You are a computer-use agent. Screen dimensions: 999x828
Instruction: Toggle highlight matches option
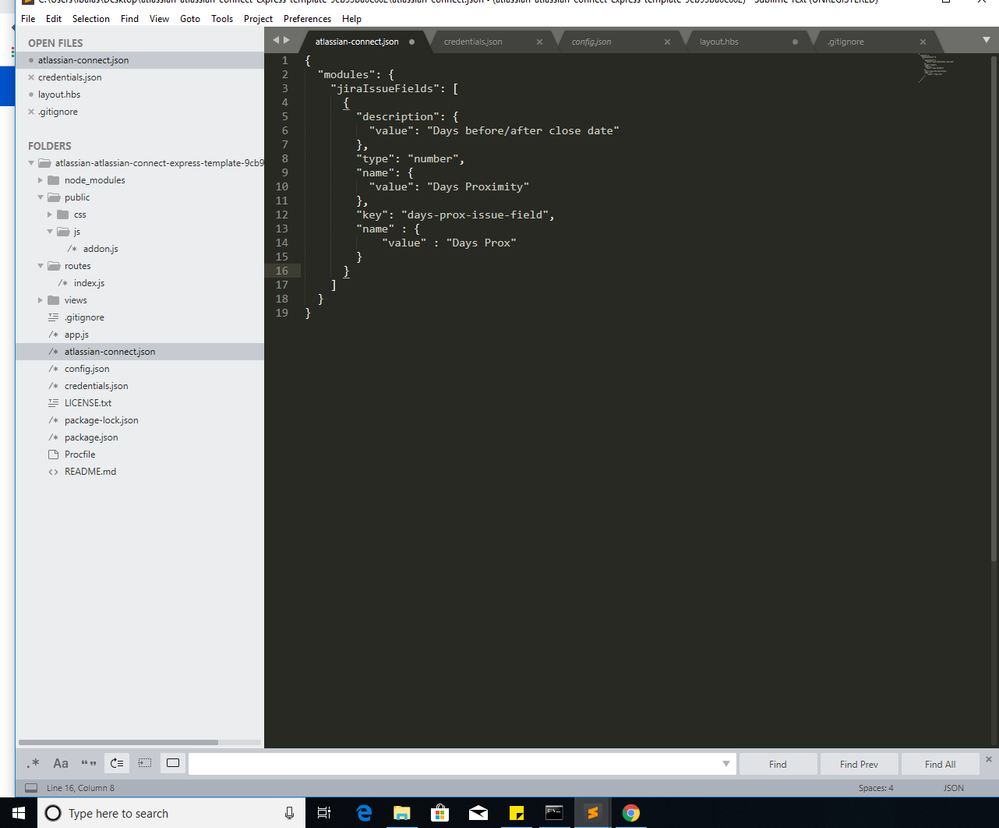173,763
